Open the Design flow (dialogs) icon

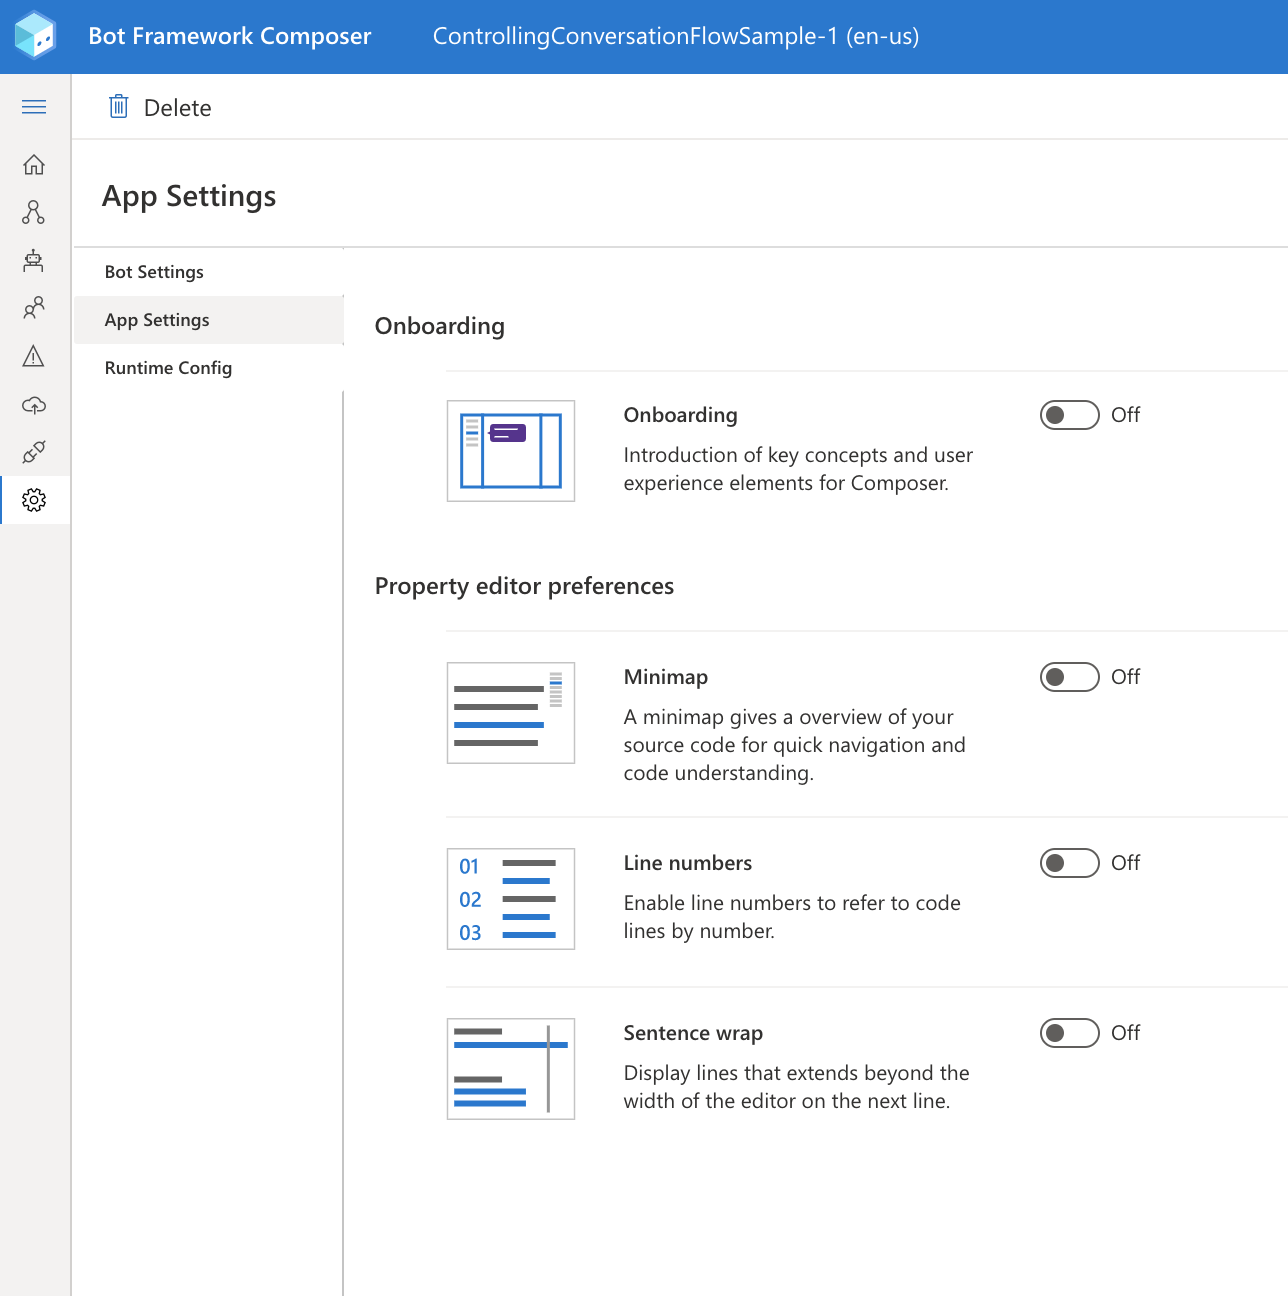[34, 212]
